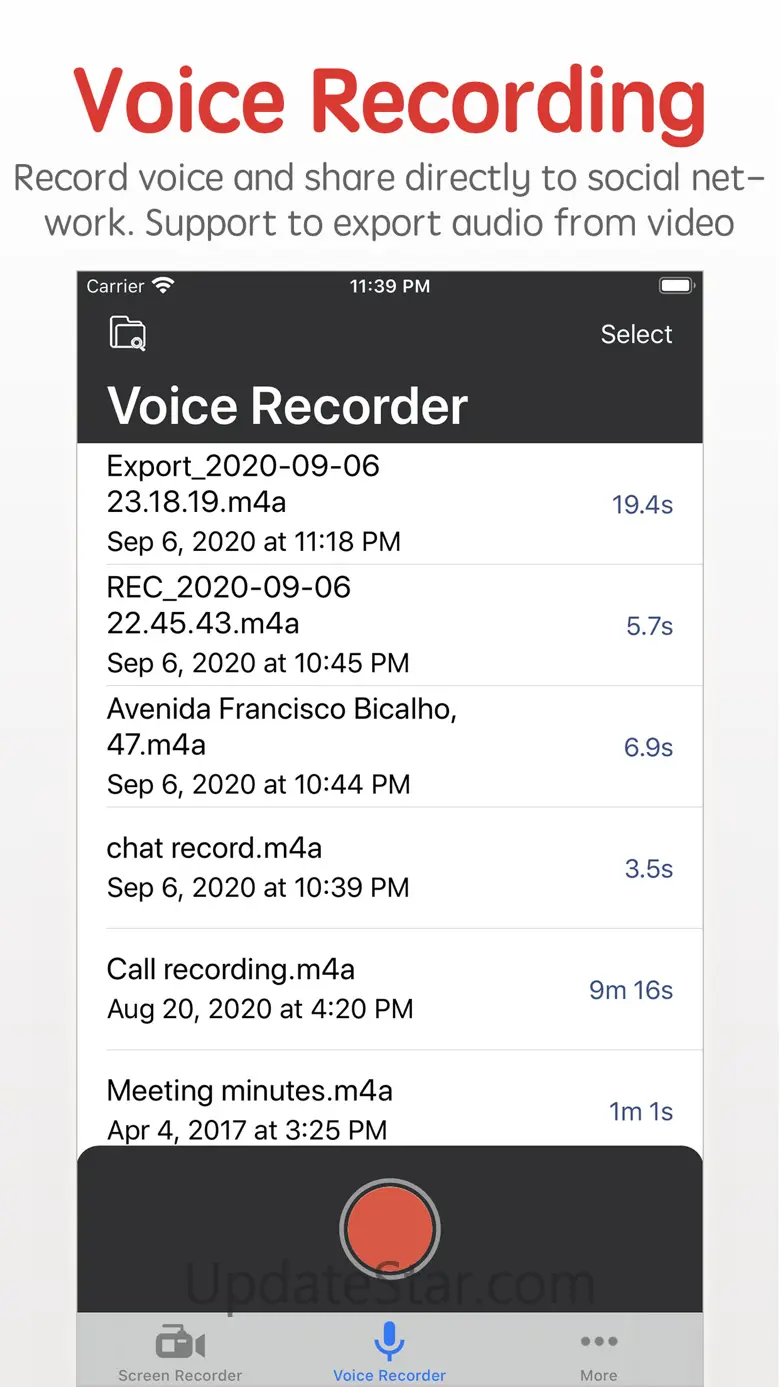Open the More three-dots icon
This screenshot has width=780, height=1387.
click(x=598, y=1342)
